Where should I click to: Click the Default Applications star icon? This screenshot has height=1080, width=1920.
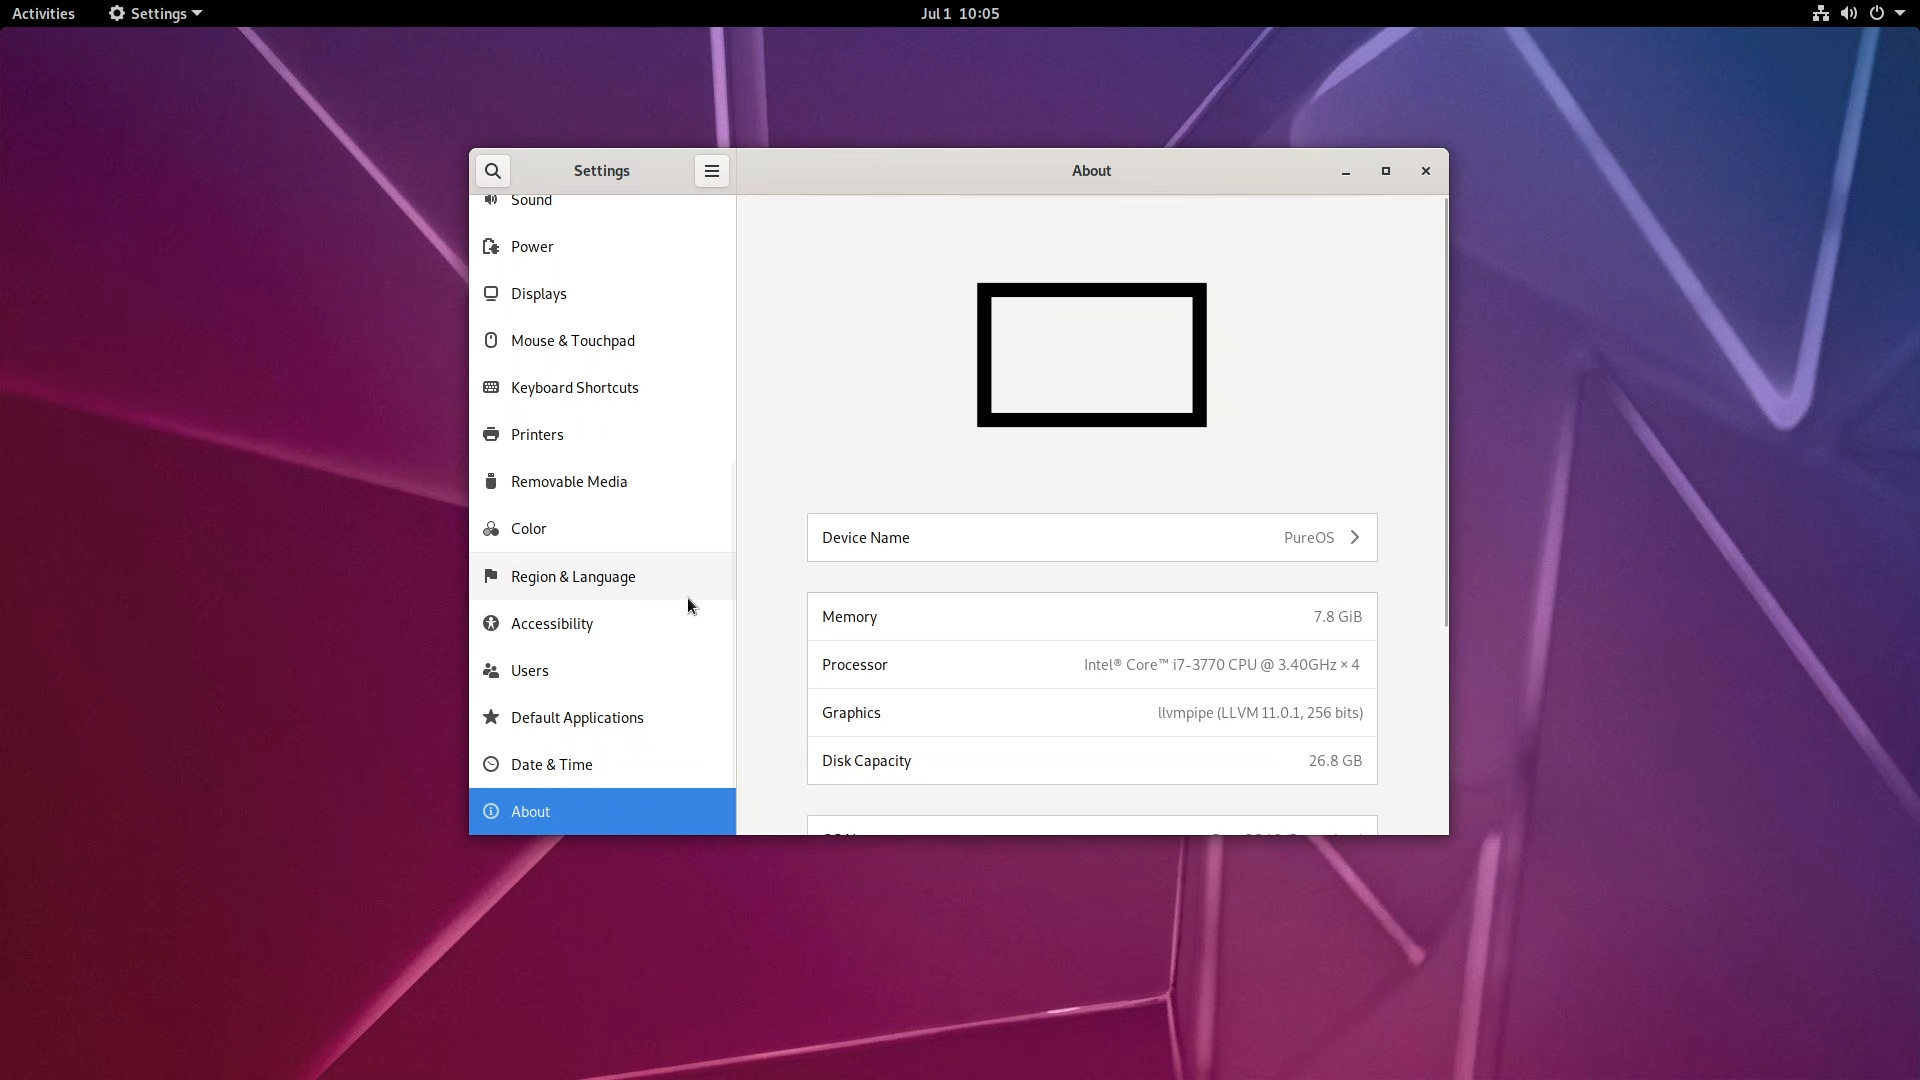tap(491, 718)
